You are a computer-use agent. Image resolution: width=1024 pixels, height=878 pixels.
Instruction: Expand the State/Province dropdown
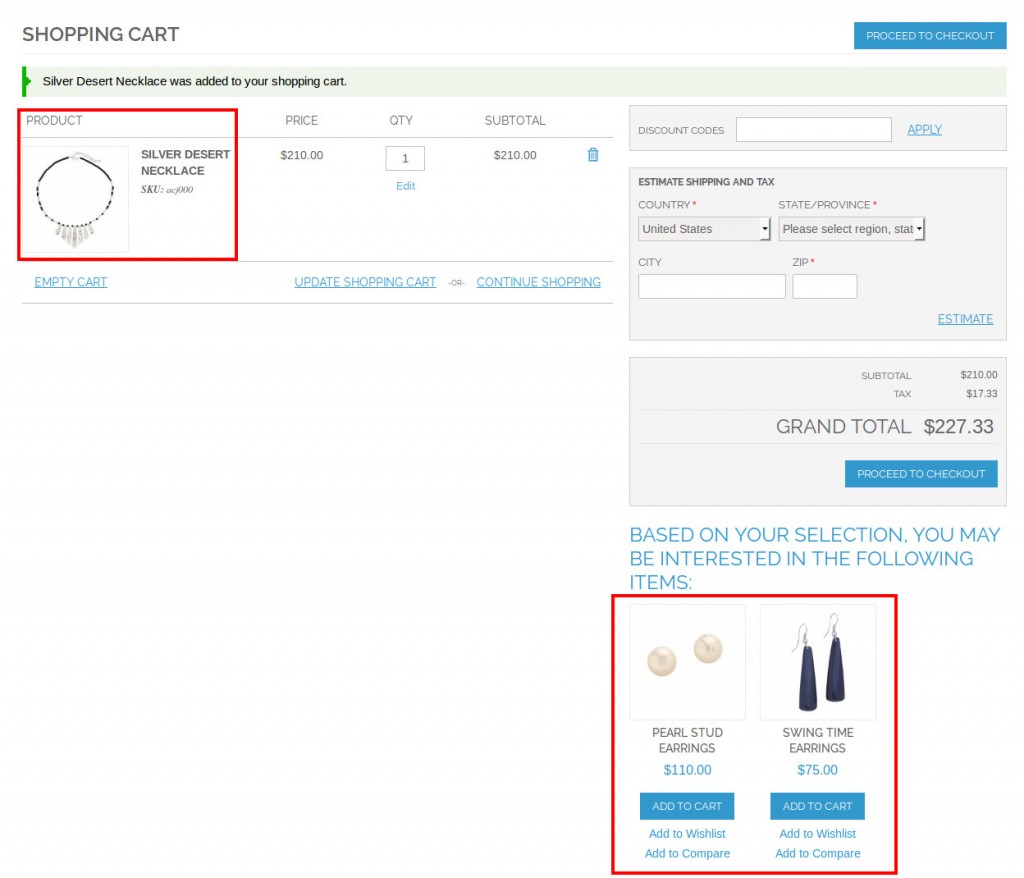pyautogui.click(x=851, y=229)
